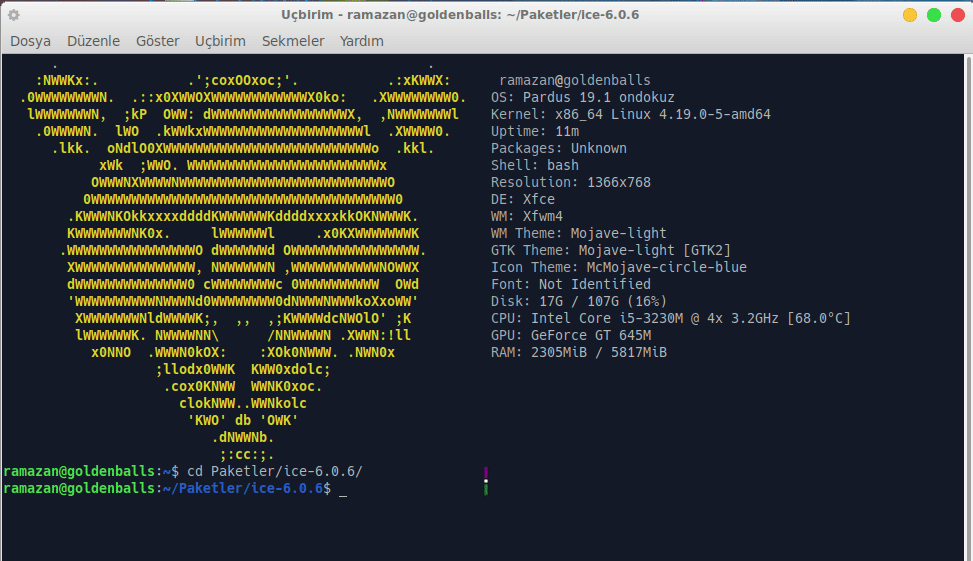The height and width of the screenshot is (561, 973).
Task: Open the Göster menu
Action: 158,41
